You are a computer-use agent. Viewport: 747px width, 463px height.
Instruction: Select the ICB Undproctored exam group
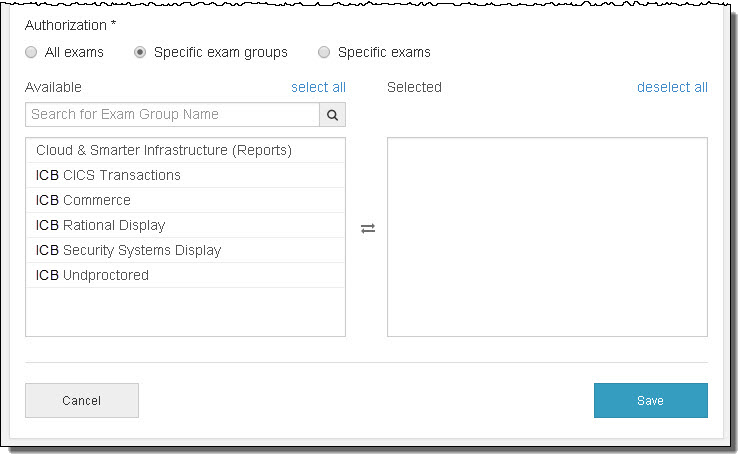click(x=92, y=275)
